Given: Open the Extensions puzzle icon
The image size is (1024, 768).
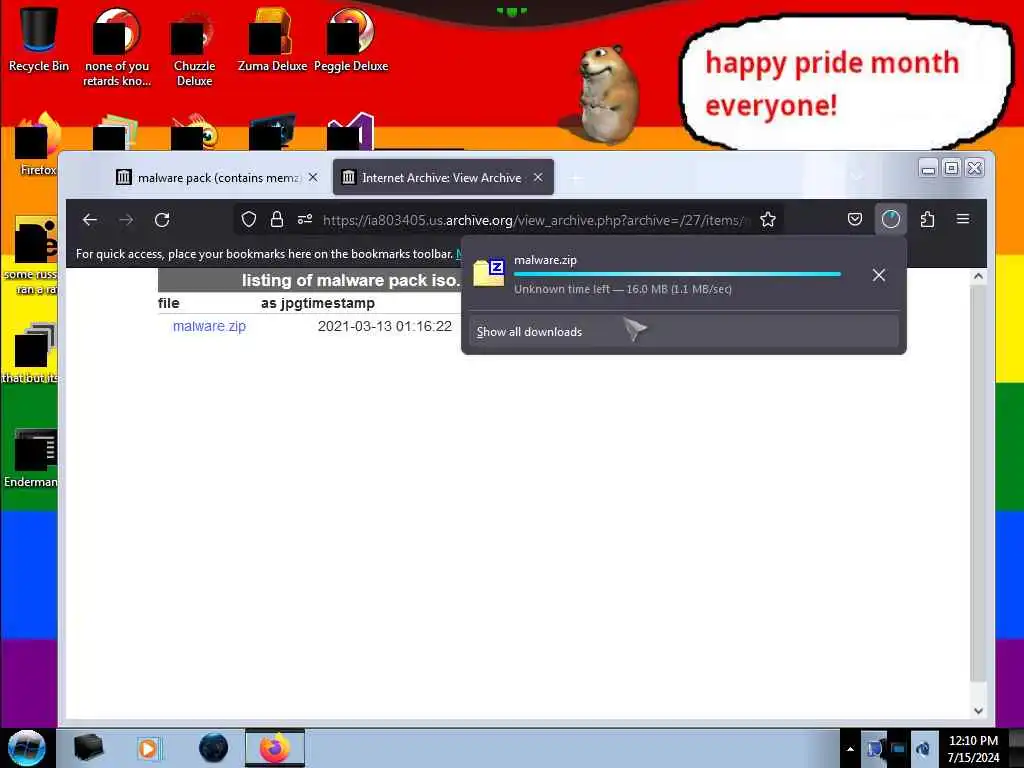Looking at the screenshot, I should pos(927,219).
